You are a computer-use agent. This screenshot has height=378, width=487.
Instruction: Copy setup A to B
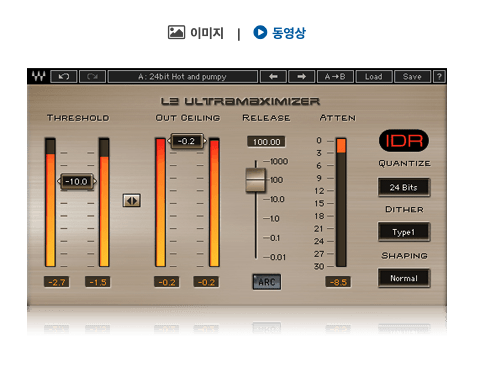335,77
